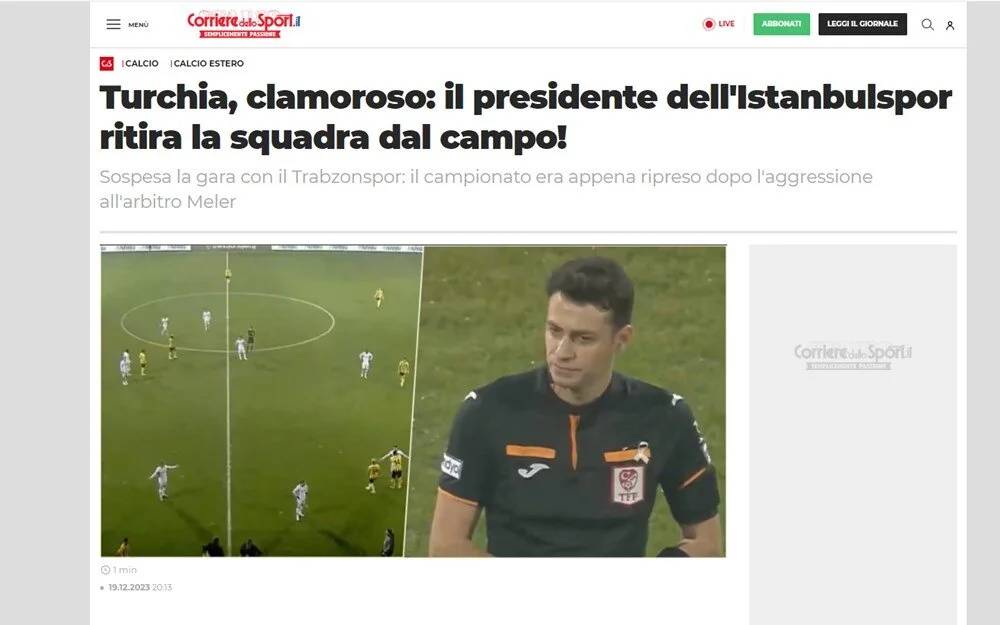Open the user account icon
1000x625 pixels.
pos(950,26)
